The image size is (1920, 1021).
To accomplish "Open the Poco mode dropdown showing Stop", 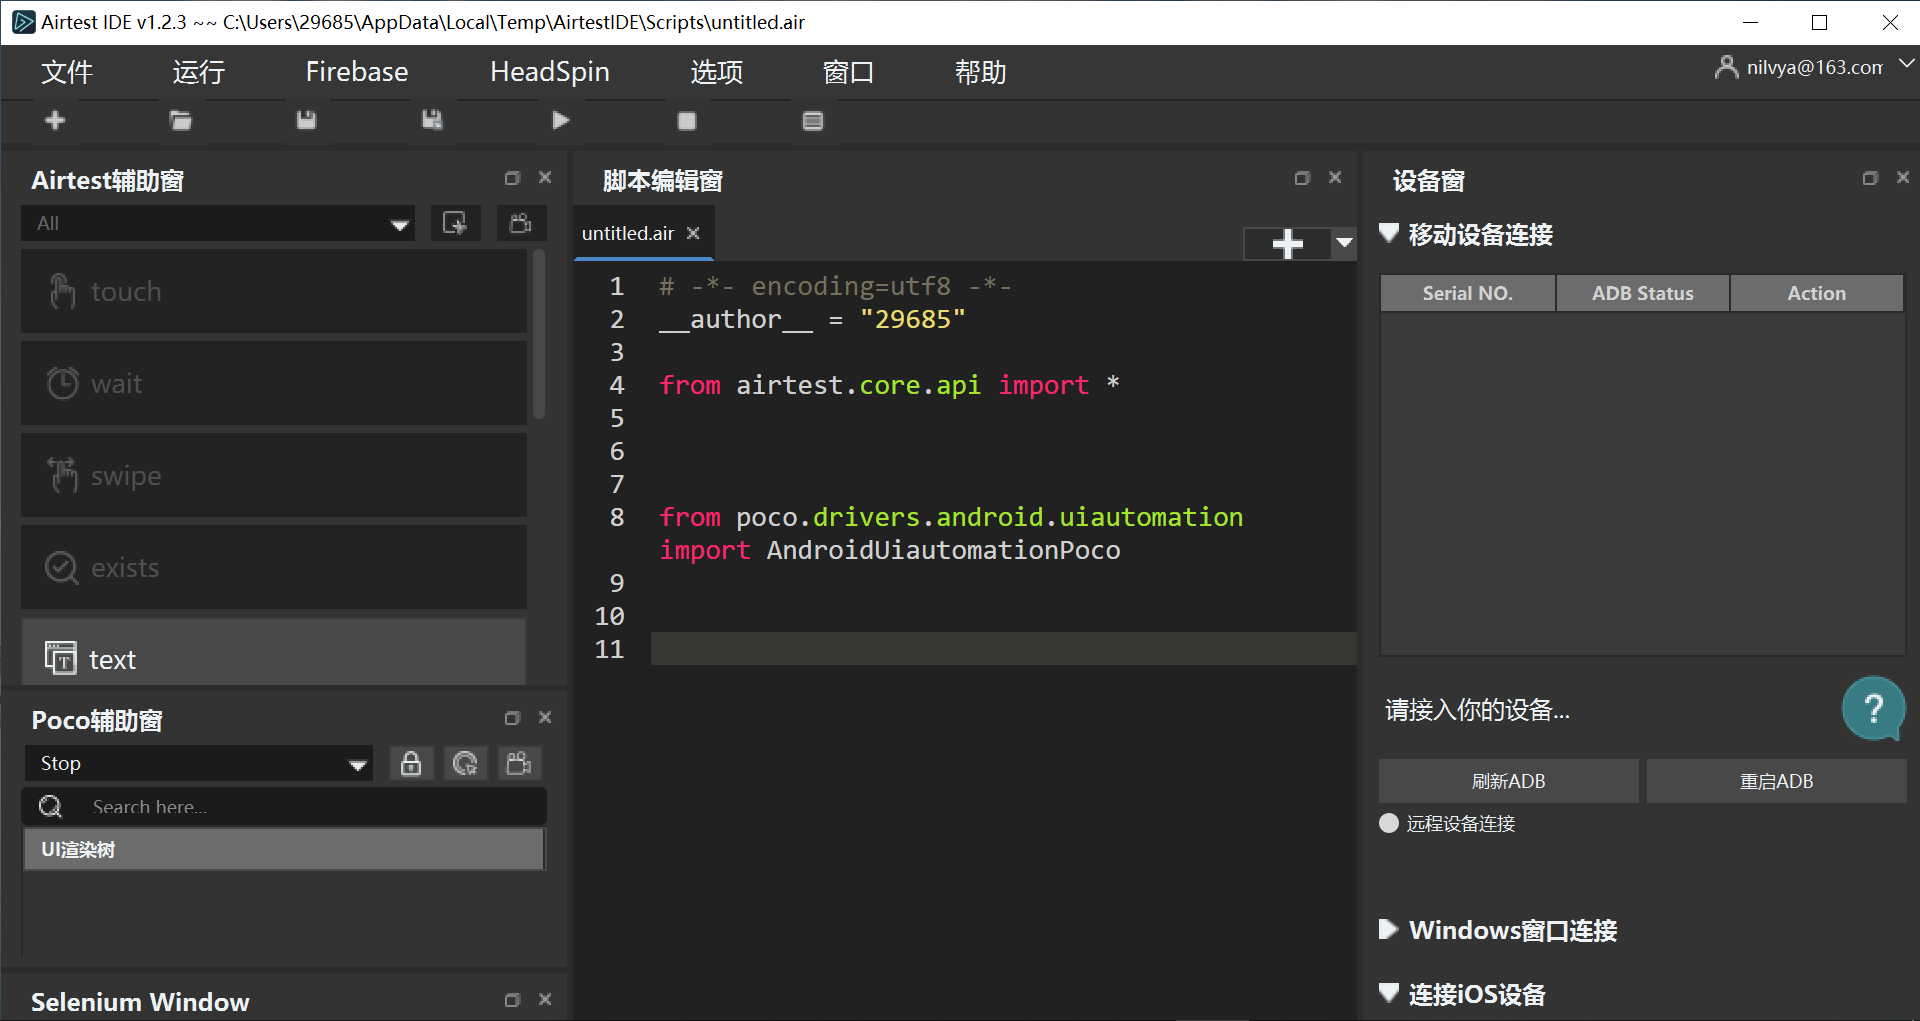I will [x=199, y=764].
